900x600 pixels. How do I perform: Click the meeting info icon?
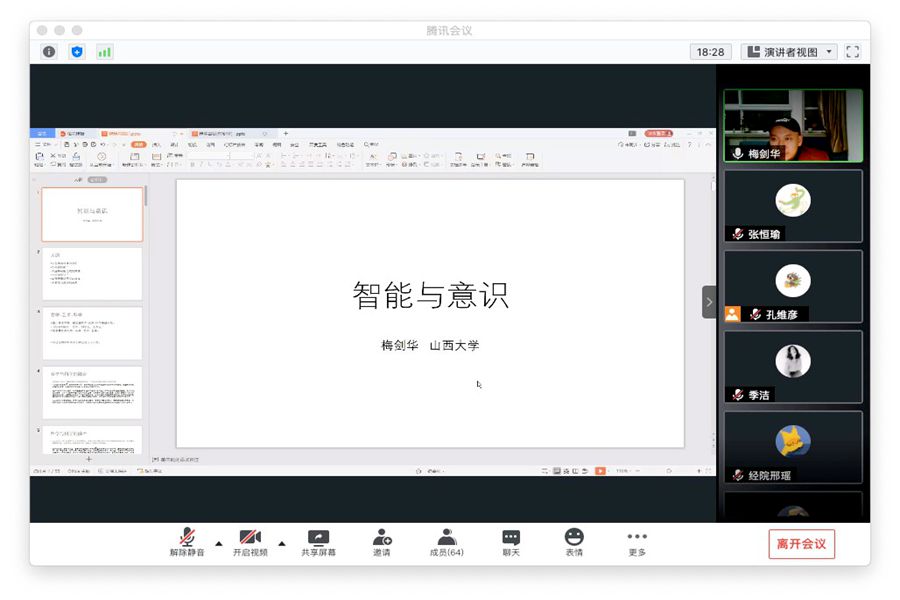[49, 52]
